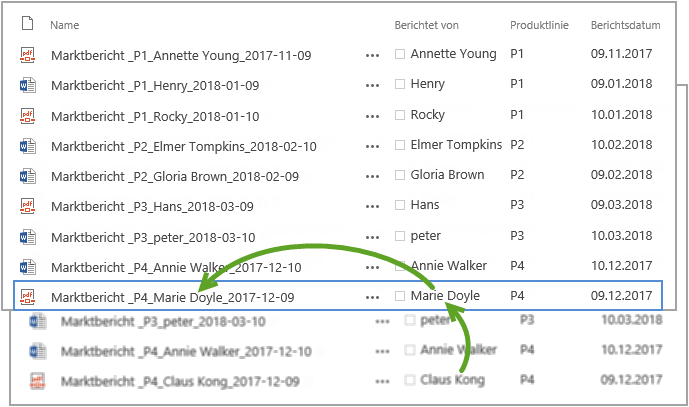The width and height of the screenshot is (689, 407).
Task: Tick the checkbox beside Gloria Brown
Action: (x=400, y=175)
